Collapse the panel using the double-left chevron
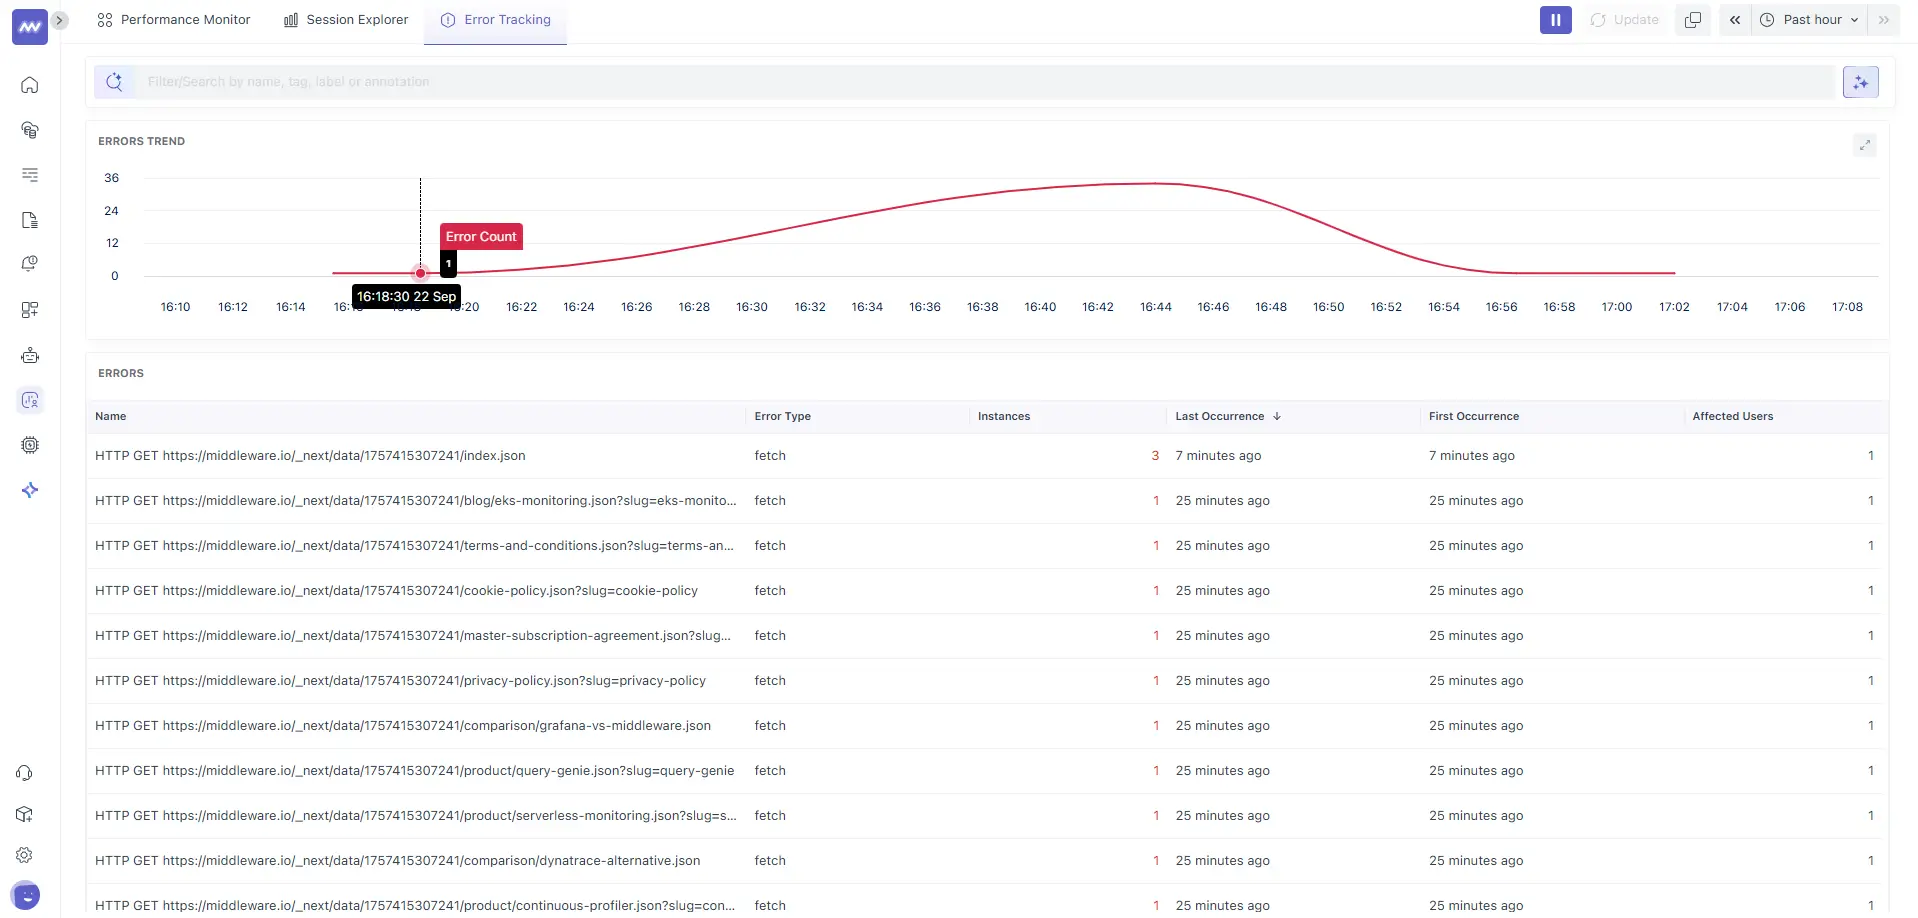This screenshot has width=1918, height=918. point(1735,19)
